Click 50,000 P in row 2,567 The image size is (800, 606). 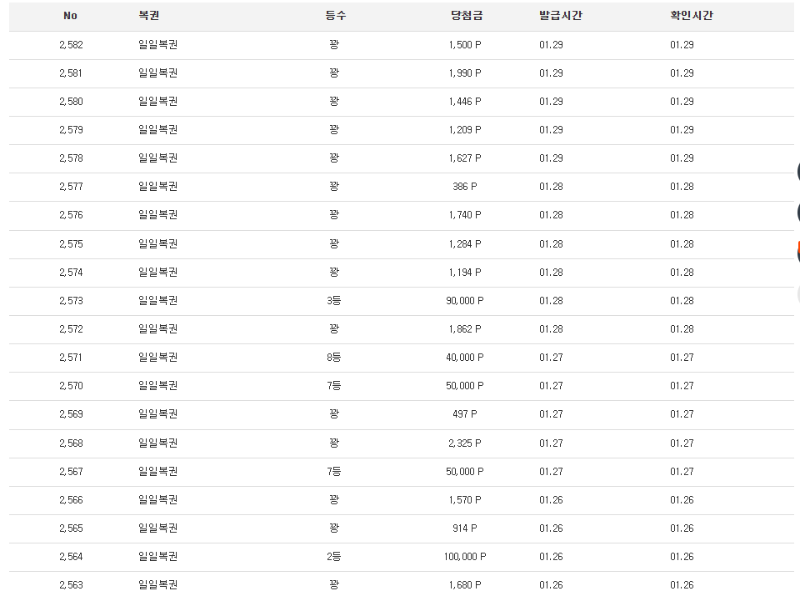[465, 472]
